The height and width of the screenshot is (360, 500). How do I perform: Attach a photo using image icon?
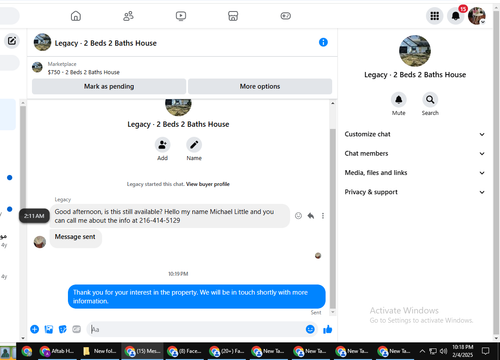(49, 329)
